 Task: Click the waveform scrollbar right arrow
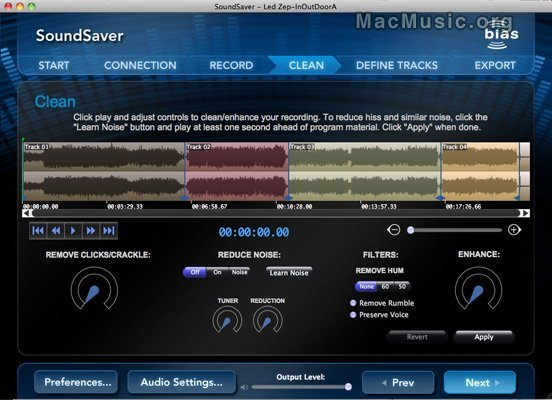tap(526, 213)
